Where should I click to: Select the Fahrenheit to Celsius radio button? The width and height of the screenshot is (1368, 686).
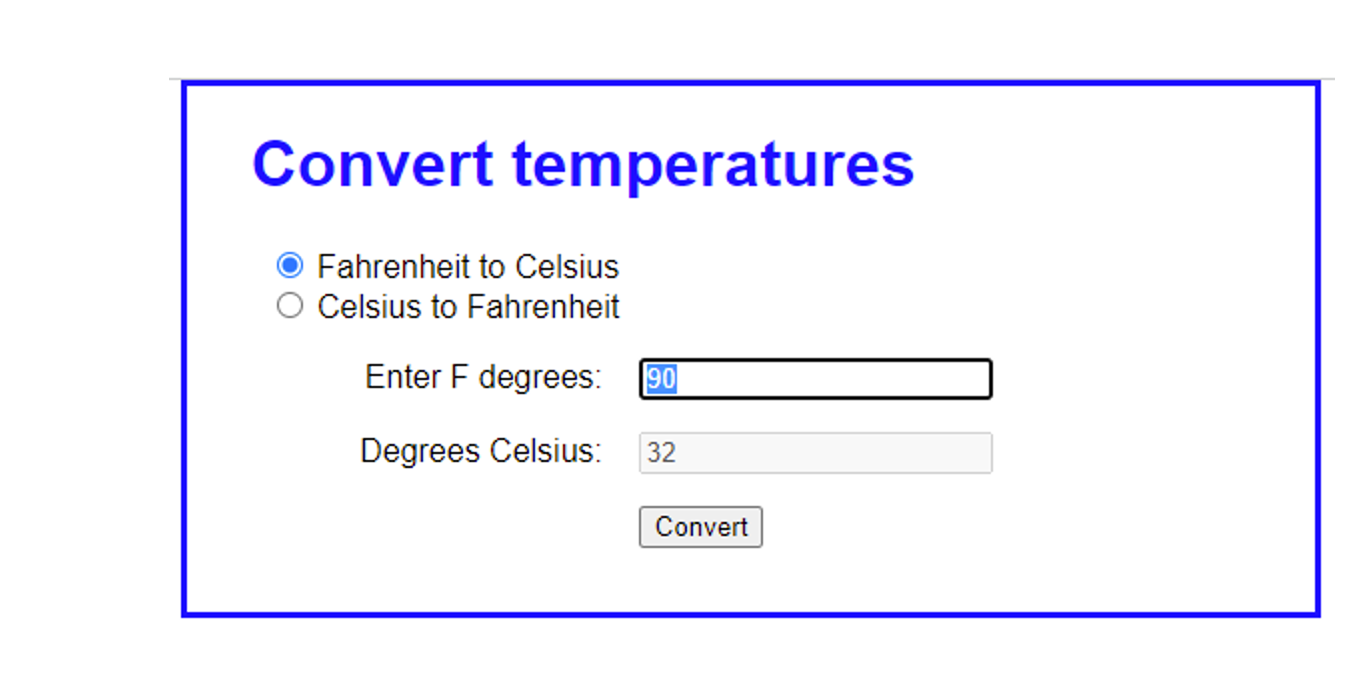pos(289,266)
